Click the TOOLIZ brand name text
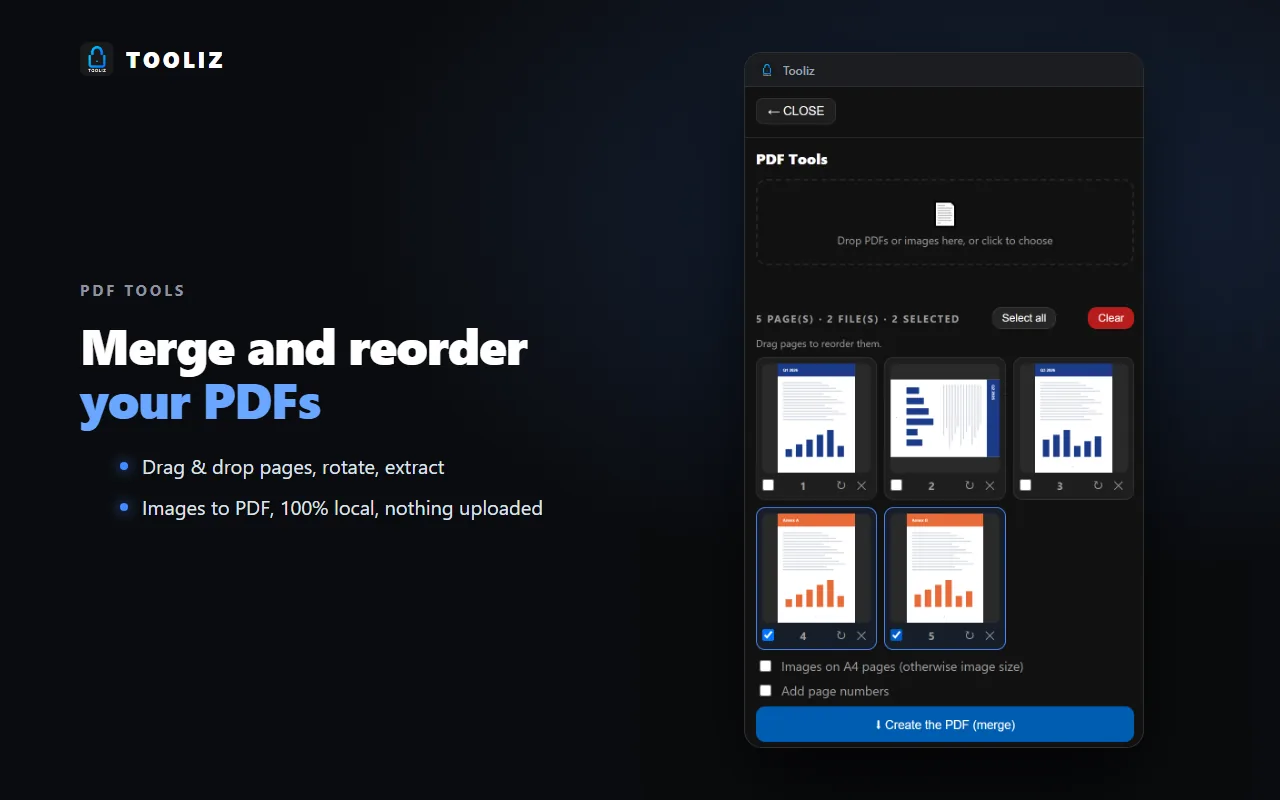Image resolution: width=1280 pixels, height=800 pixels. (175, 60)
